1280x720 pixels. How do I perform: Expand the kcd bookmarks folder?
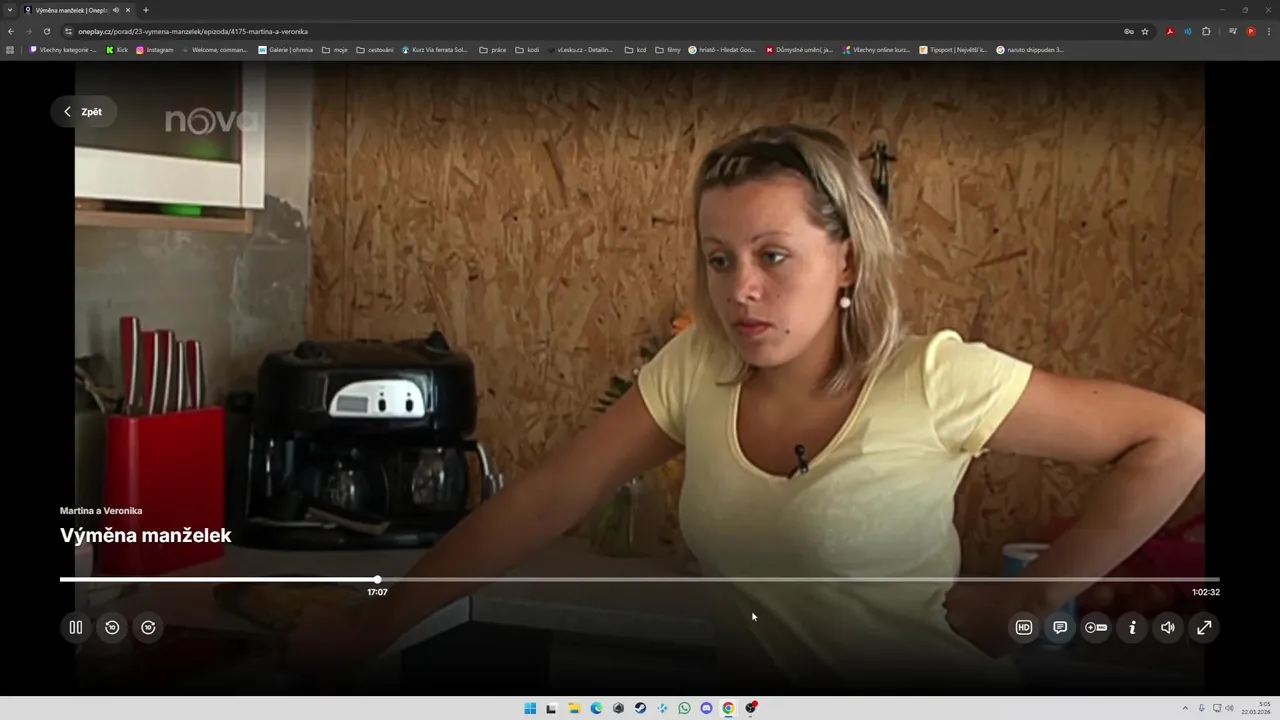[635, 49]
